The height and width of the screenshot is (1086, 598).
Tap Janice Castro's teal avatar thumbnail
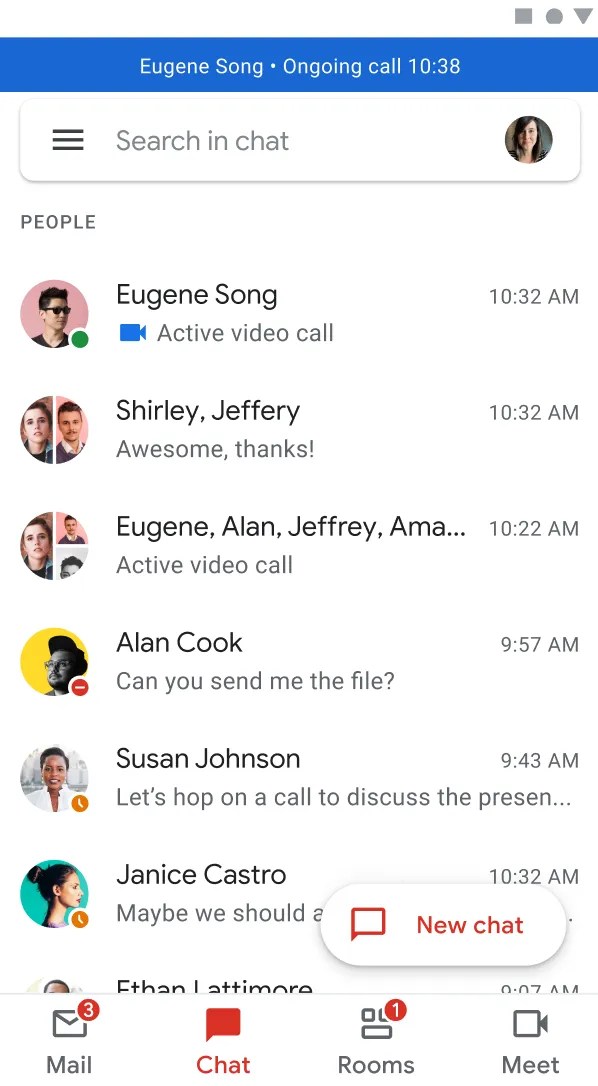pos(54,893)
